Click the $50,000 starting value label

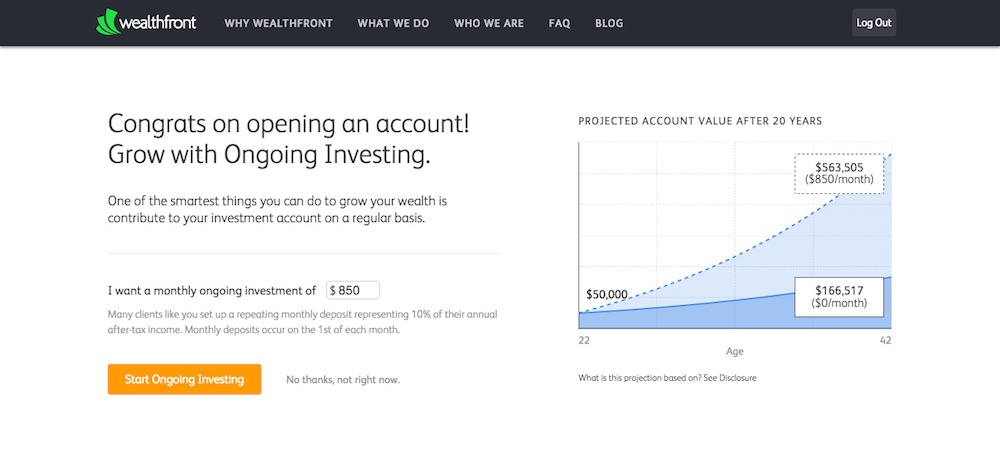coord(607,295)
